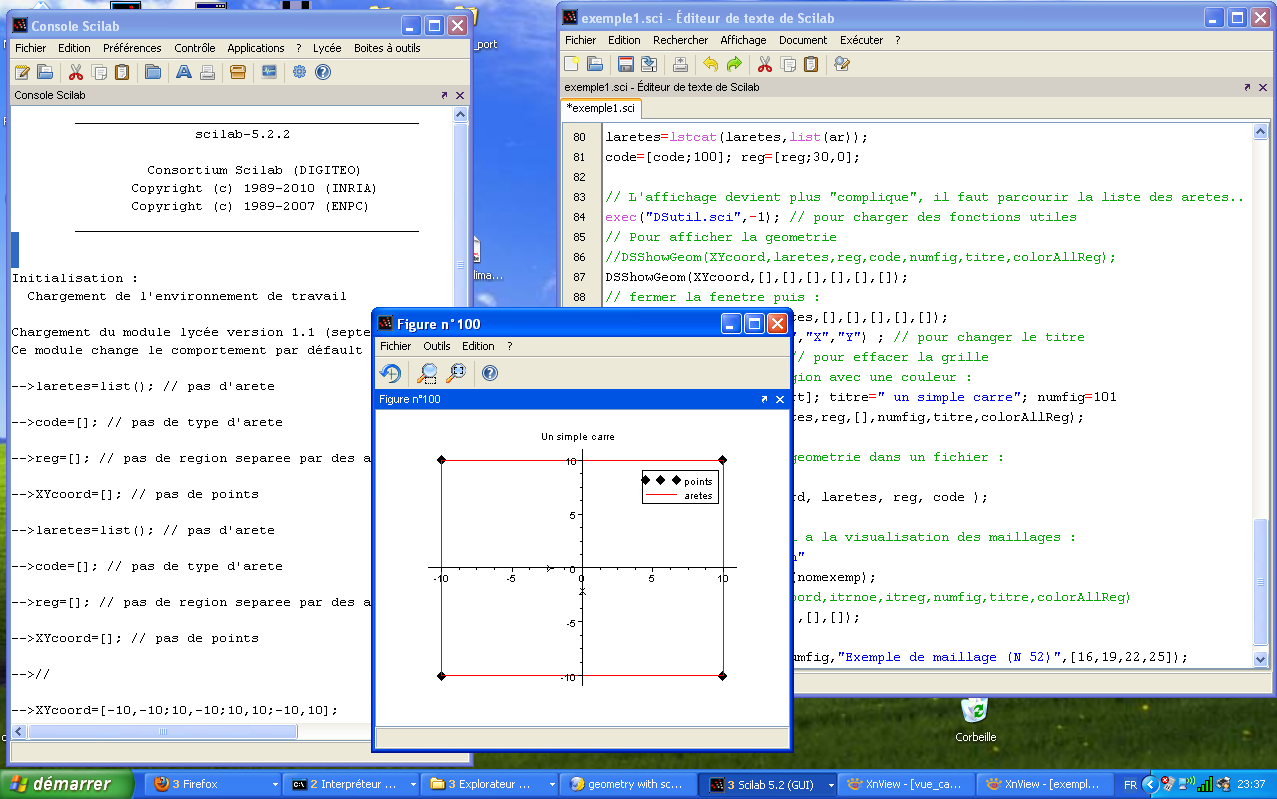Click the paste clipboard icon in console toolbar

pyautogui.click(x=122, y=72)
